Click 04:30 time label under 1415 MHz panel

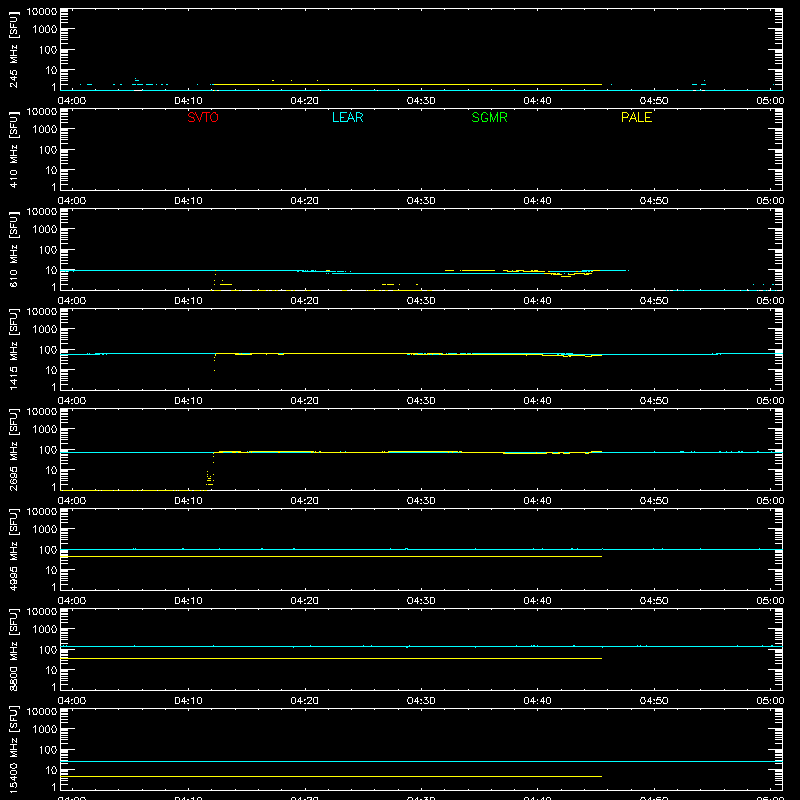point(421,401)
